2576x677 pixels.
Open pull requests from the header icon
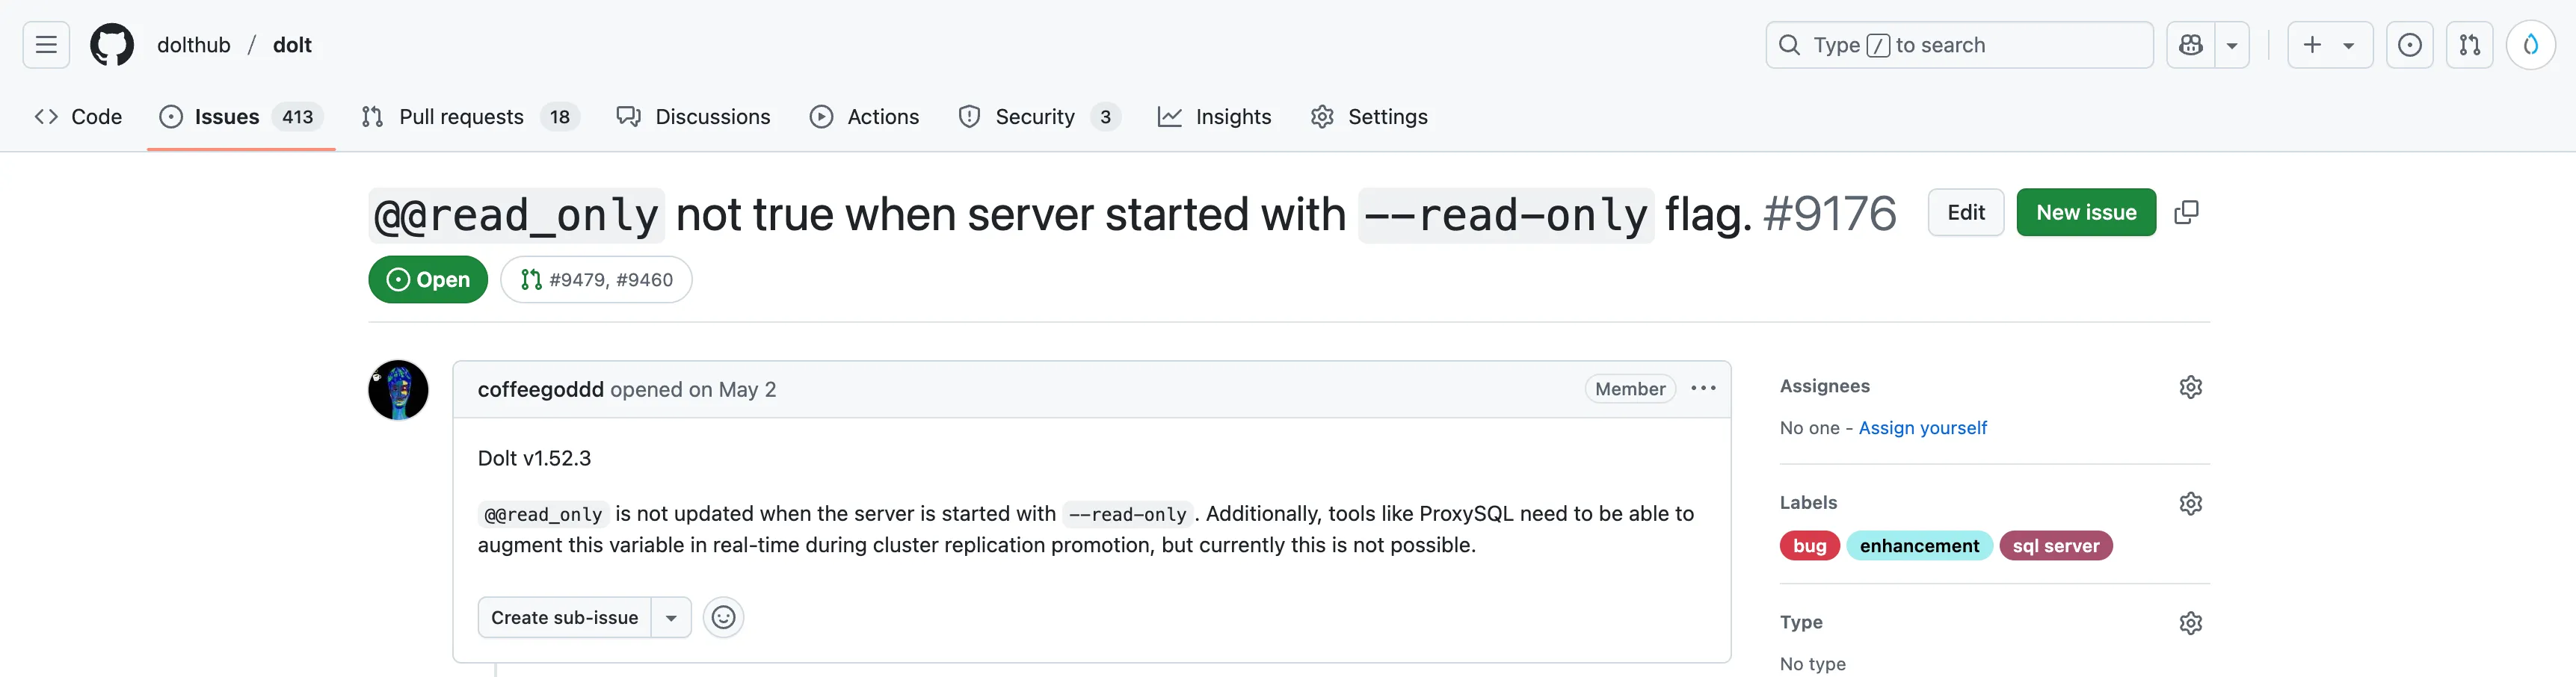(x=2469, y=44)
